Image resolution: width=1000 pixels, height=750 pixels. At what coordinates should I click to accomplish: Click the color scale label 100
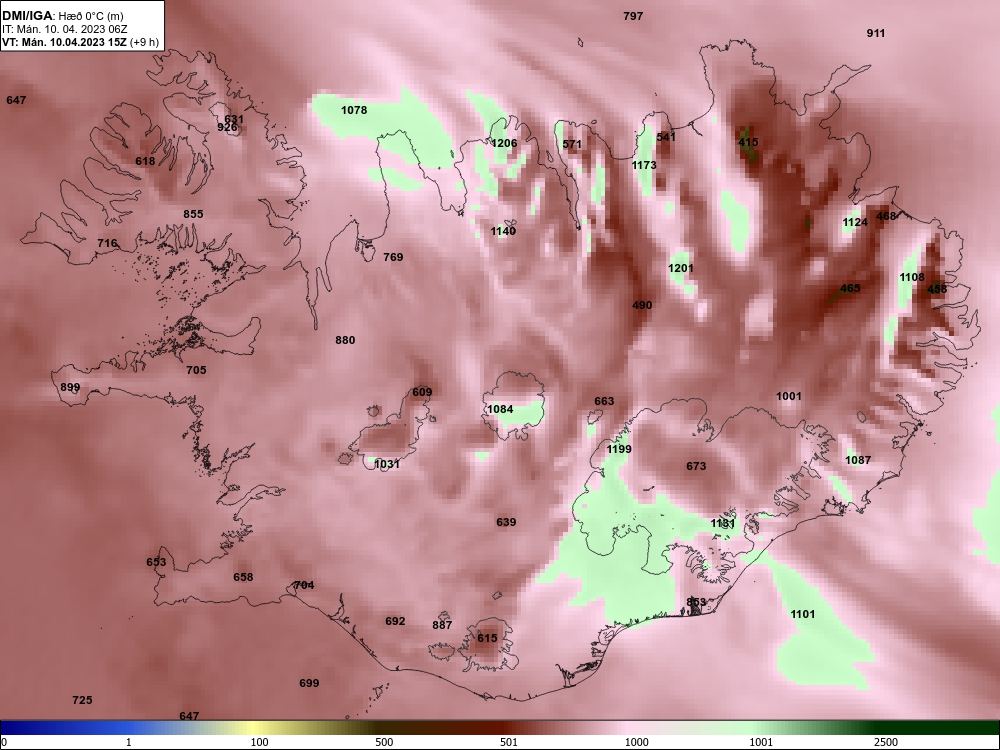point(260,742)
